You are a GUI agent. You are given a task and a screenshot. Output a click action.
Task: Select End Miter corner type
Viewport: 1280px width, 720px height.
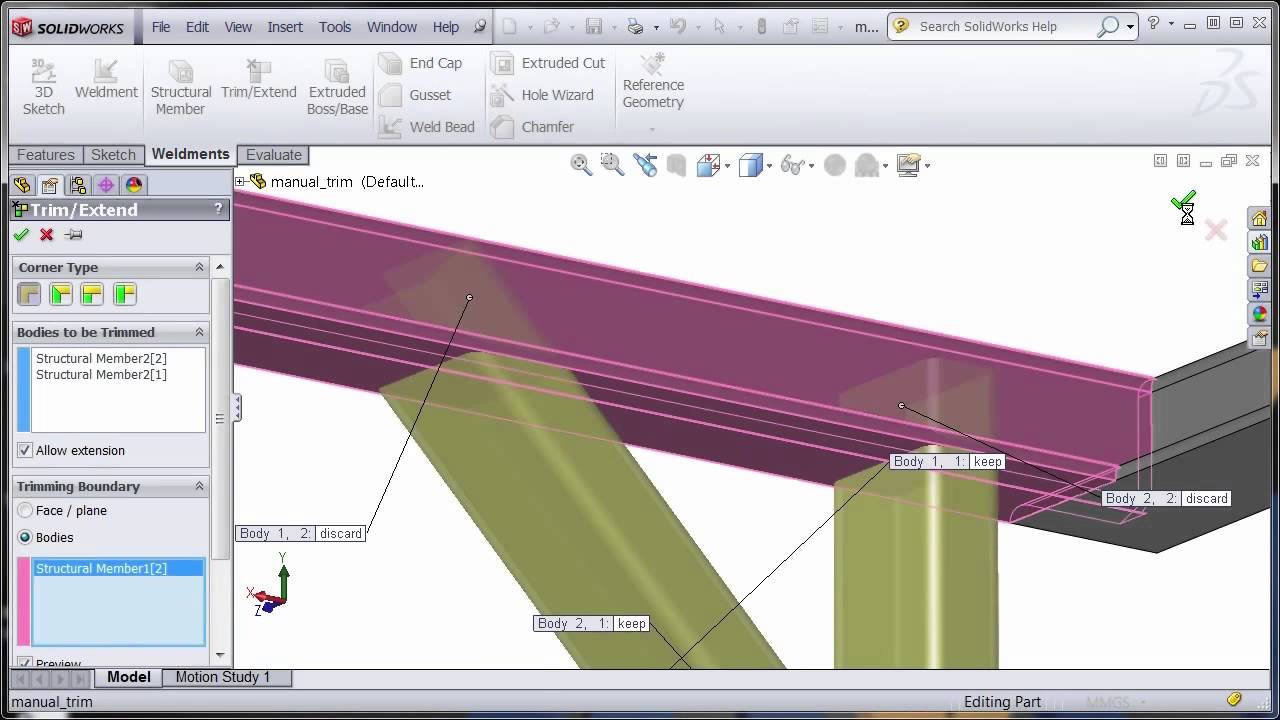coord(61,295)
